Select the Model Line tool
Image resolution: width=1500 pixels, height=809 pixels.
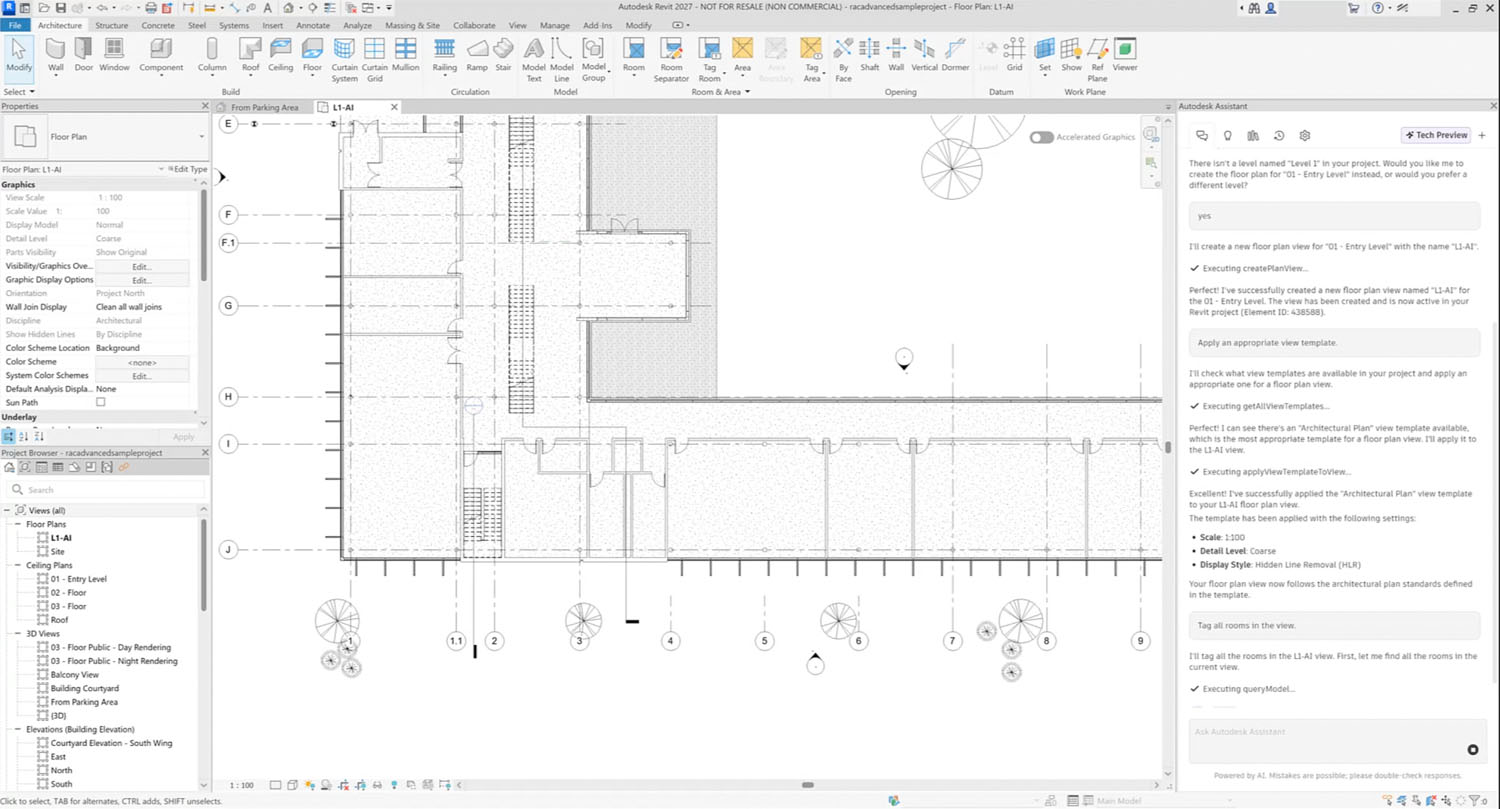pos(562,60)
